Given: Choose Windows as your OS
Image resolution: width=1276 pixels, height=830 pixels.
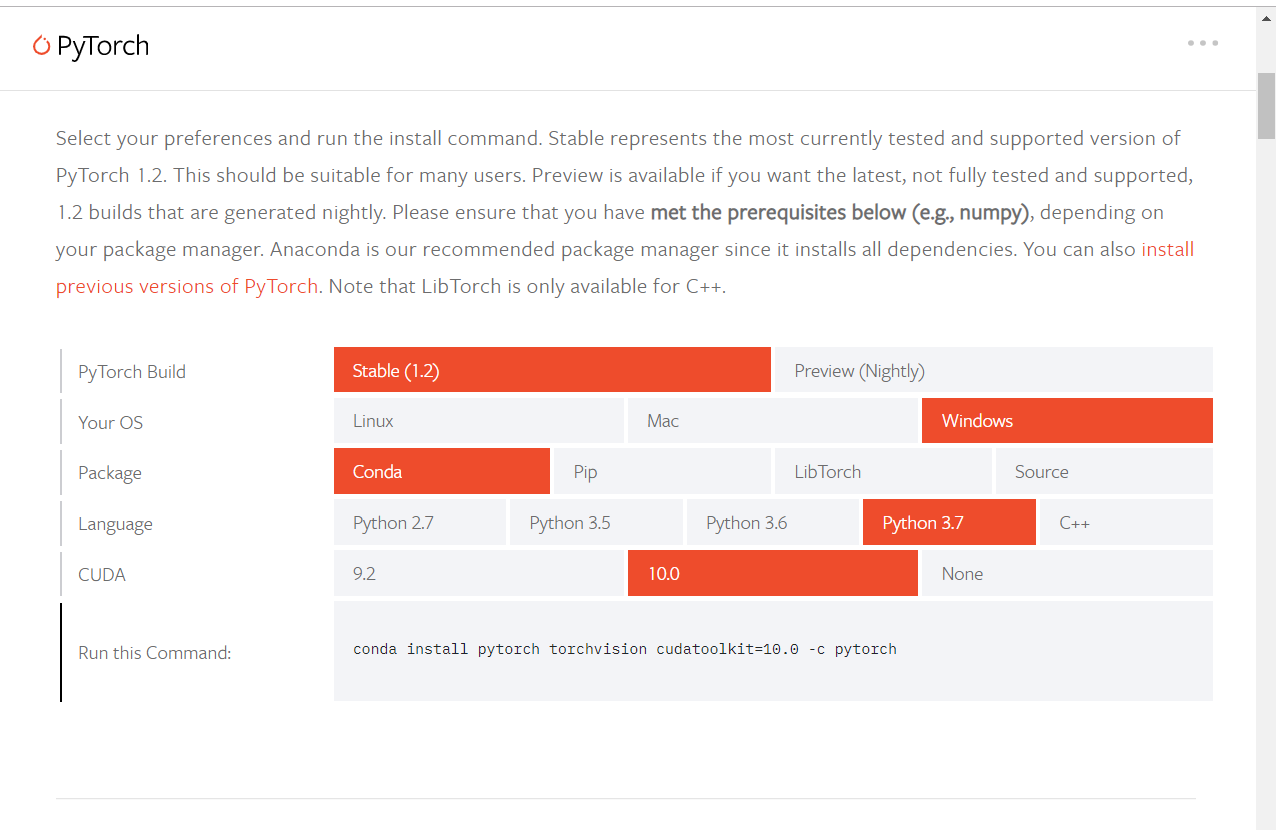Looking at the screenshot, I should pyautogui.click(x=1067, y=421).
